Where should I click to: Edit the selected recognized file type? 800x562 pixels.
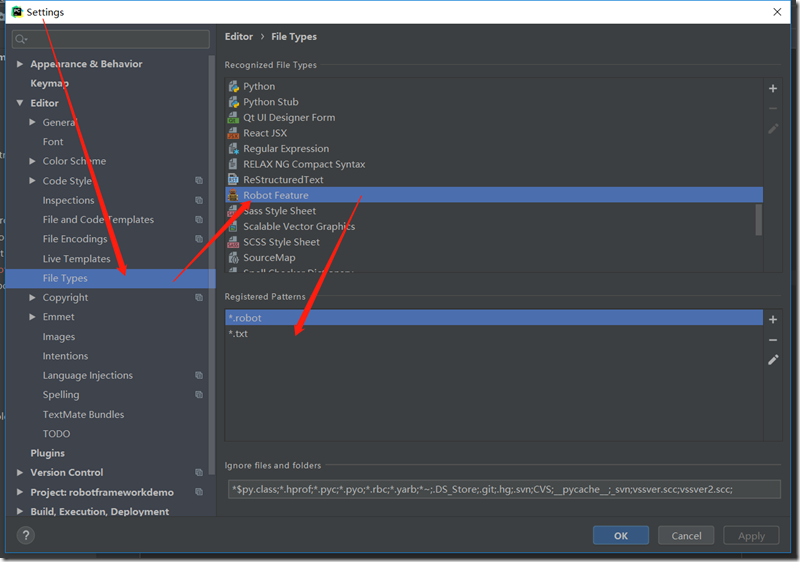click(x=773, y=129)
